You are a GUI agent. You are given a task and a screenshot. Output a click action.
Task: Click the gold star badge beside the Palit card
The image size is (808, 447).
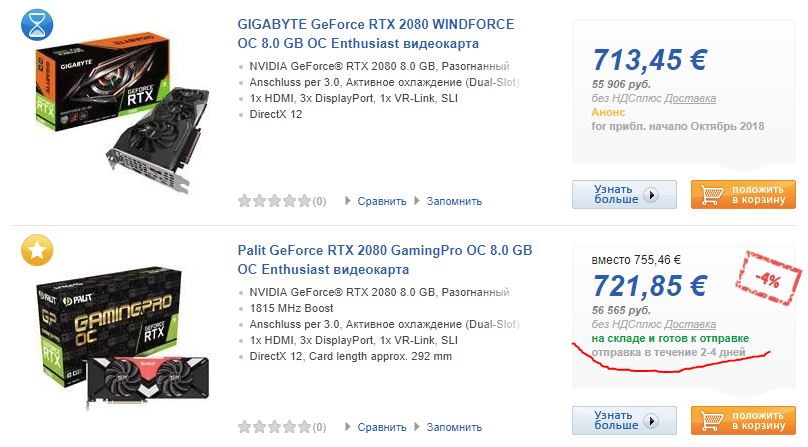[x=36, y=251]
